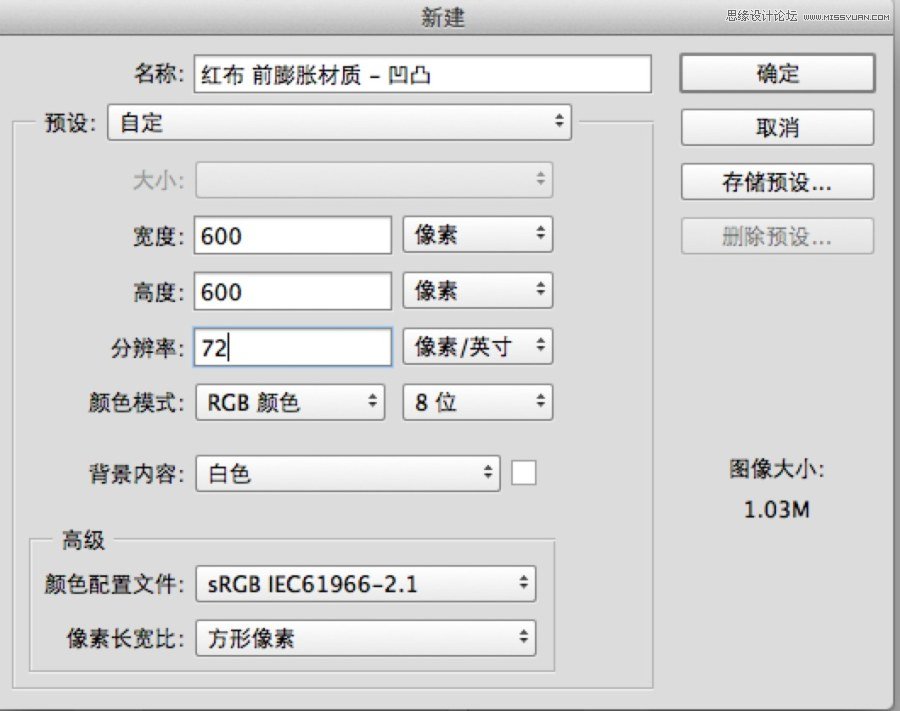The width and height of the screenshot is (900, 711).
Task: Click the 取消 button
Action: pos(777,127)
